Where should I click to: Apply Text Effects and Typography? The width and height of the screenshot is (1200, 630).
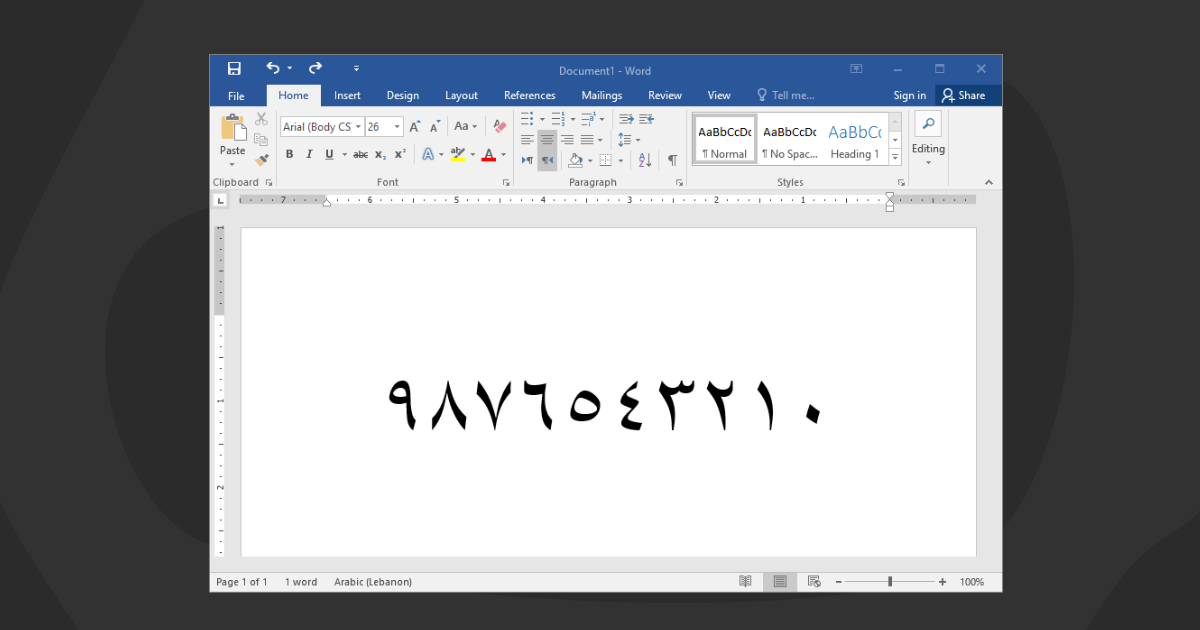coord(427,155)
